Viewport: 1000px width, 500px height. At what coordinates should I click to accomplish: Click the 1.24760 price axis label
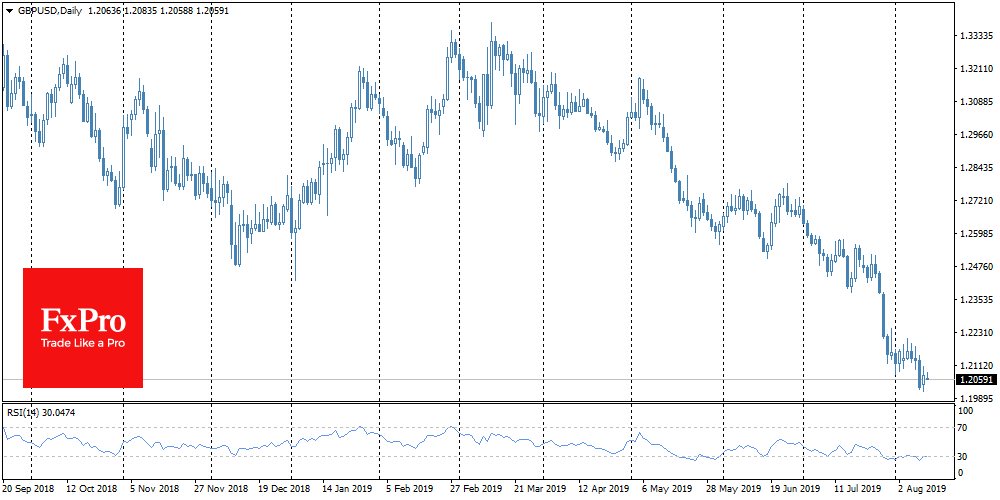click(975, 267)
